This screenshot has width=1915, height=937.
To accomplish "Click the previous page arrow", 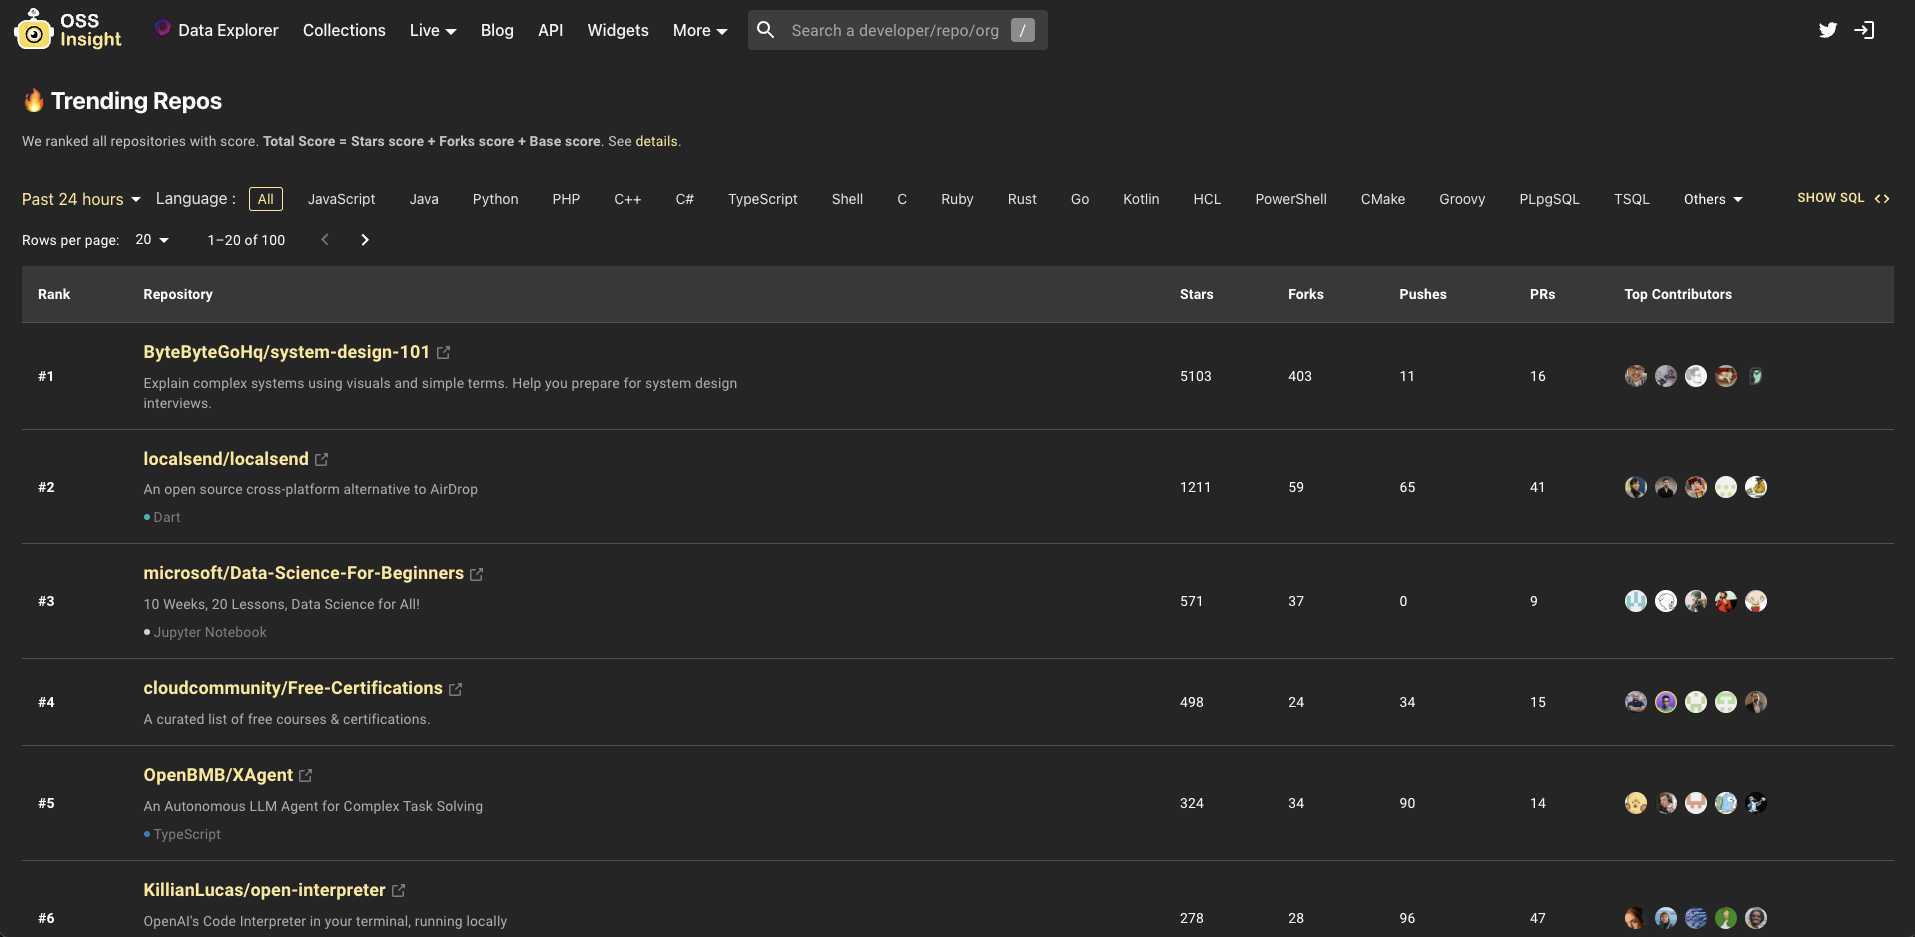I will tap(325, 240).
